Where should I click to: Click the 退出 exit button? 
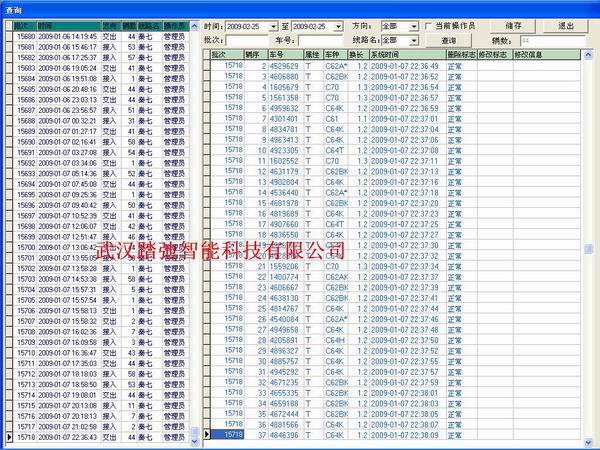tap(567, 24)
